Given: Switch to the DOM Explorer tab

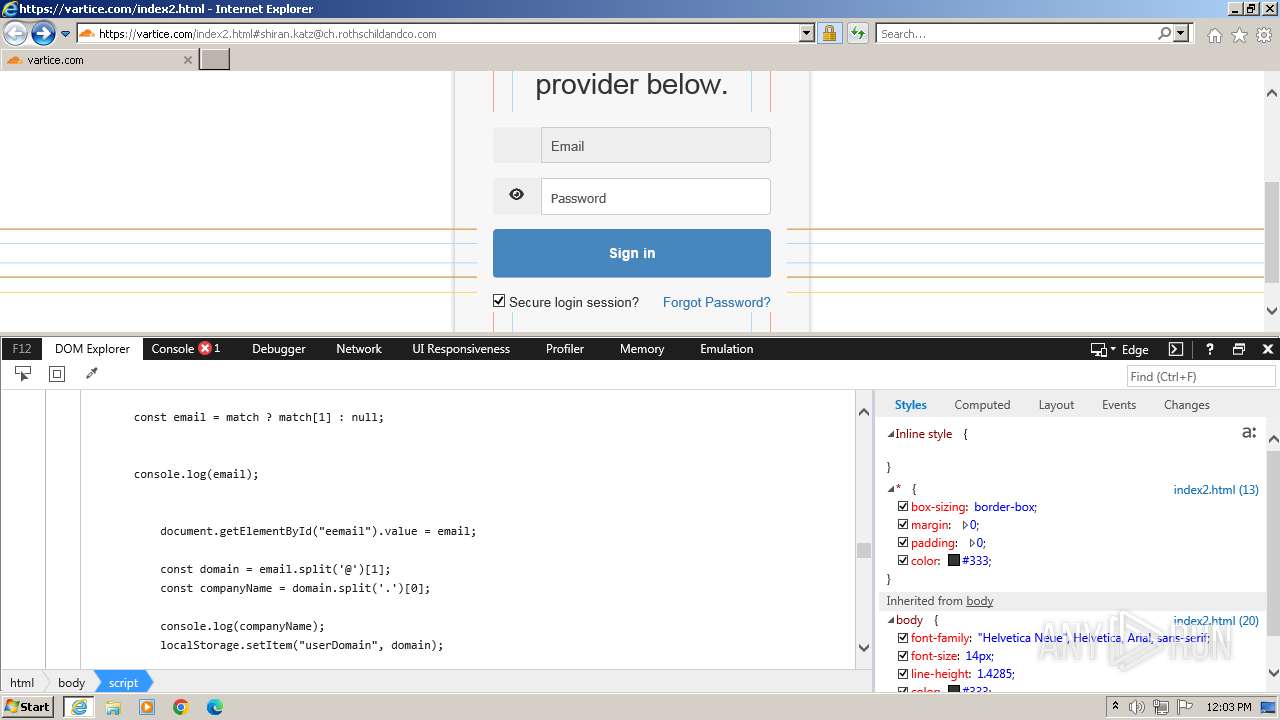Looking at the screenshot, I should (92, 349).
